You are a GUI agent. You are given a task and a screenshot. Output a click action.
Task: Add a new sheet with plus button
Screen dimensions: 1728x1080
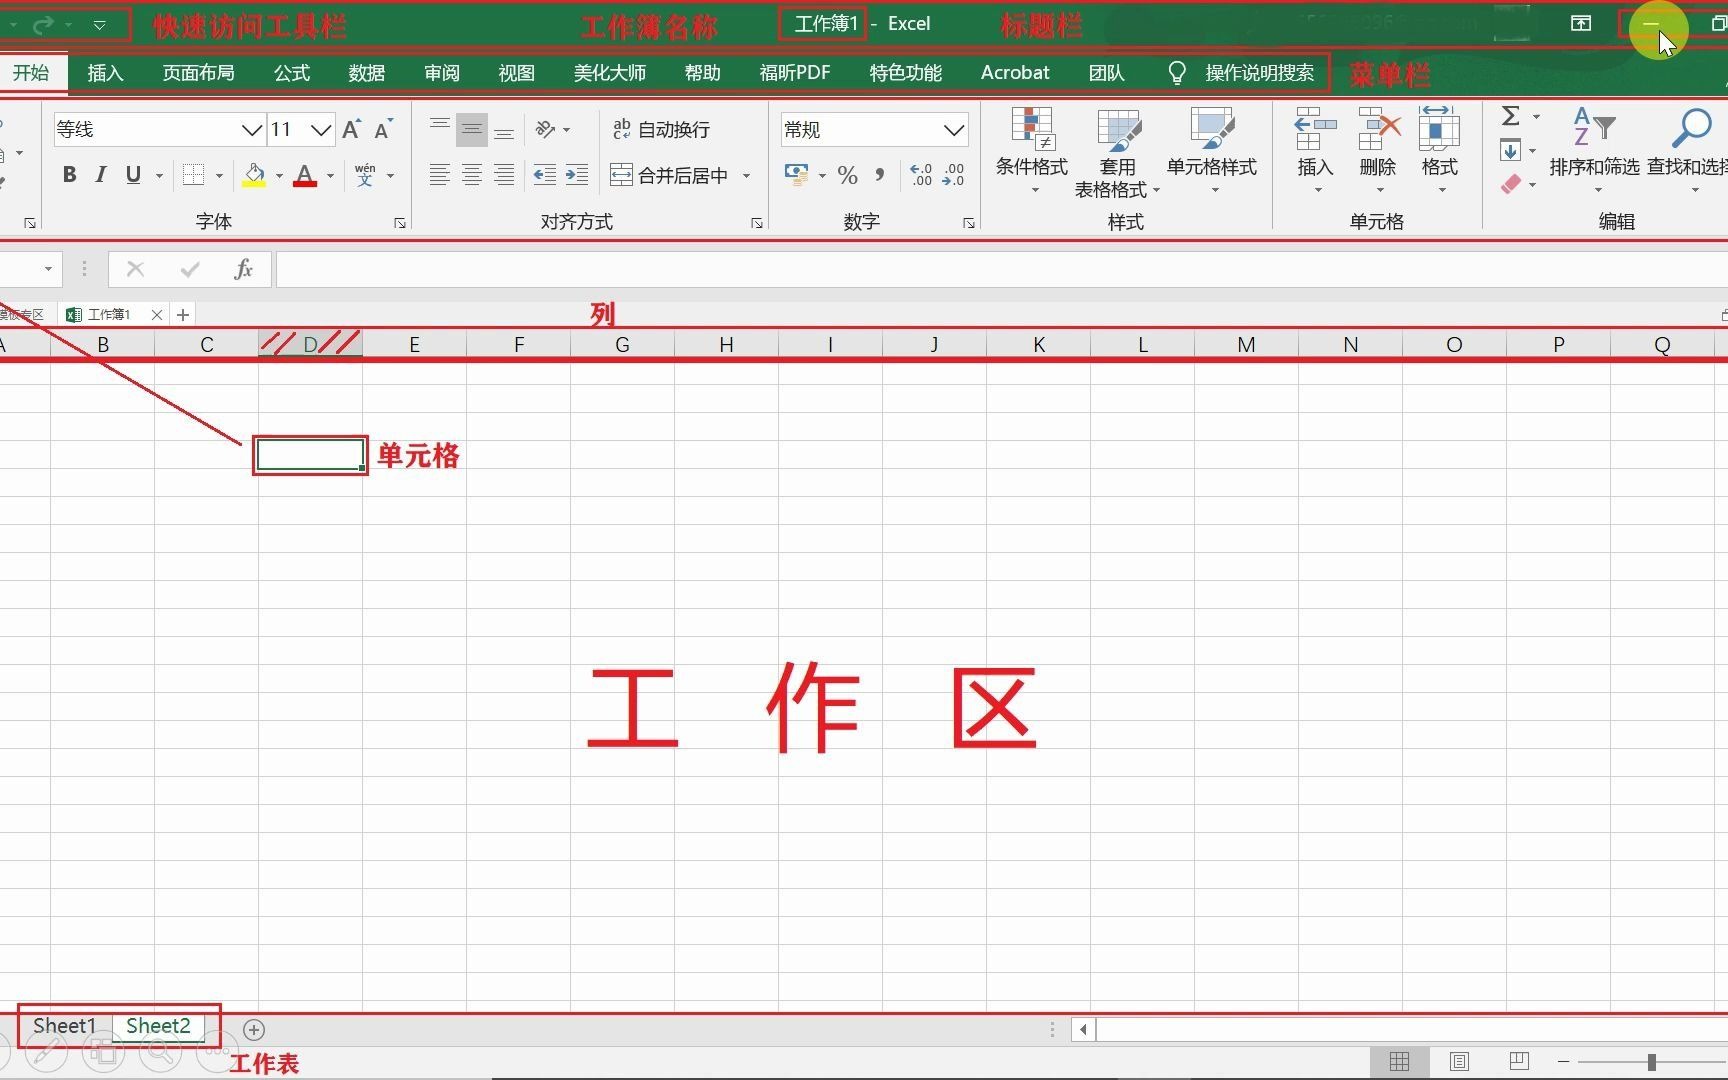click(254, 1029)
